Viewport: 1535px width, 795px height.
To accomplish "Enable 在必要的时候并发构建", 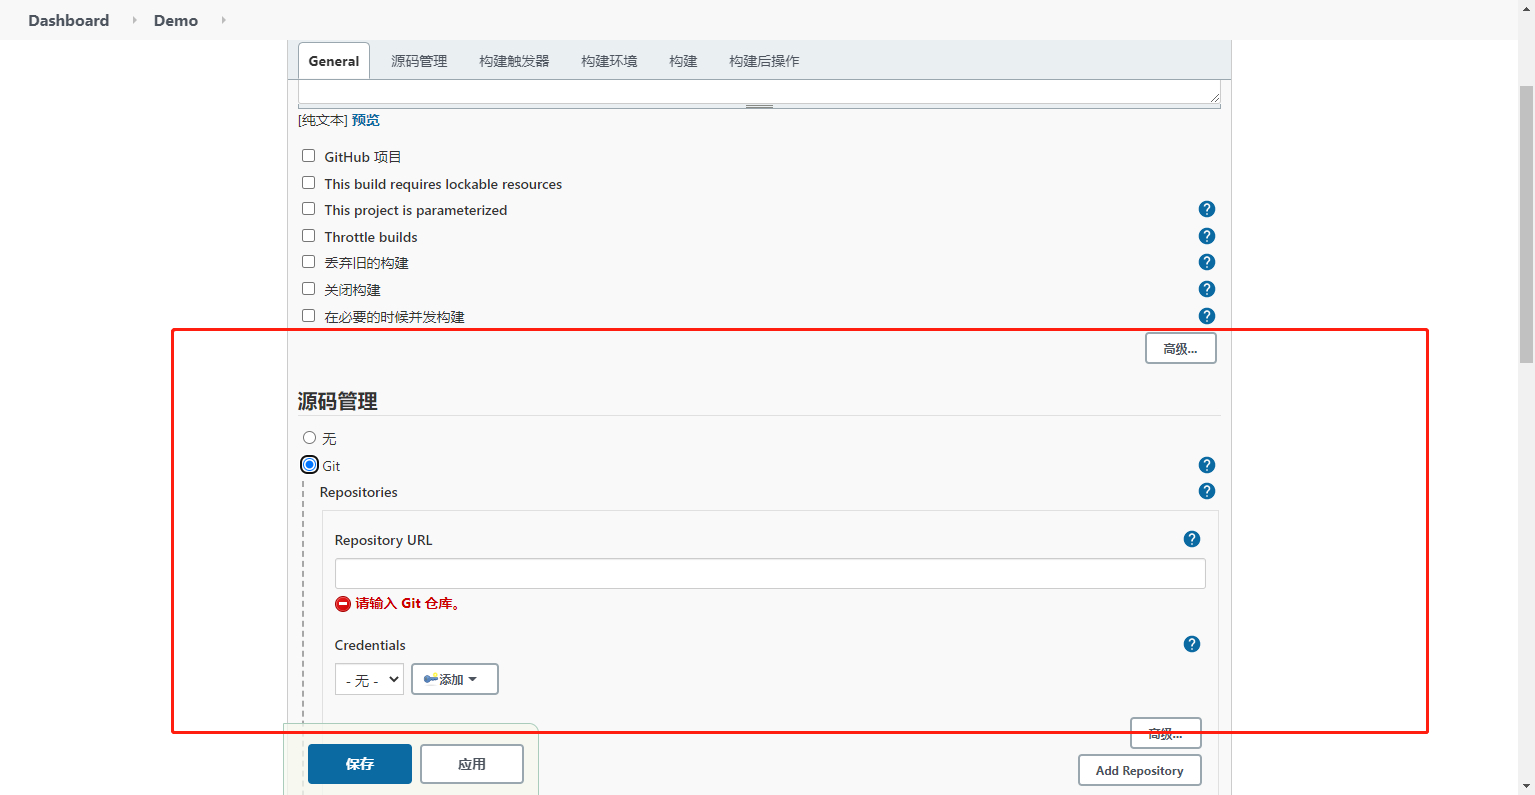I will [309, 316].
